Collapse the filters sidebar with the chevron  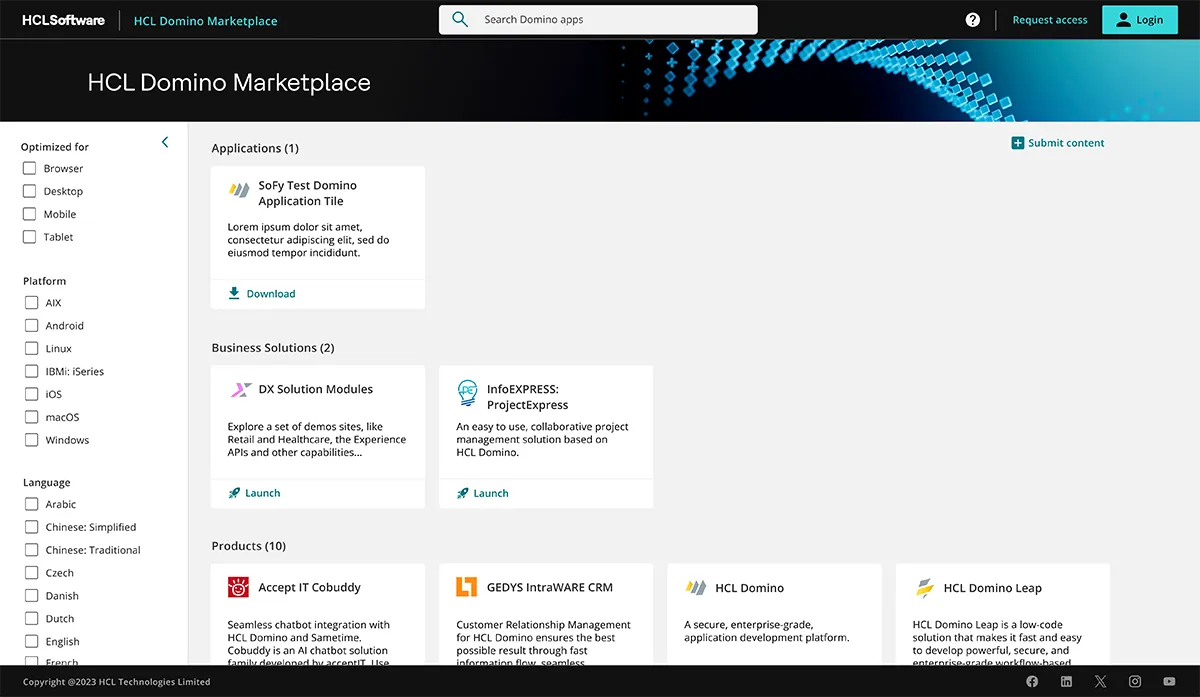[x=165, y=142]
